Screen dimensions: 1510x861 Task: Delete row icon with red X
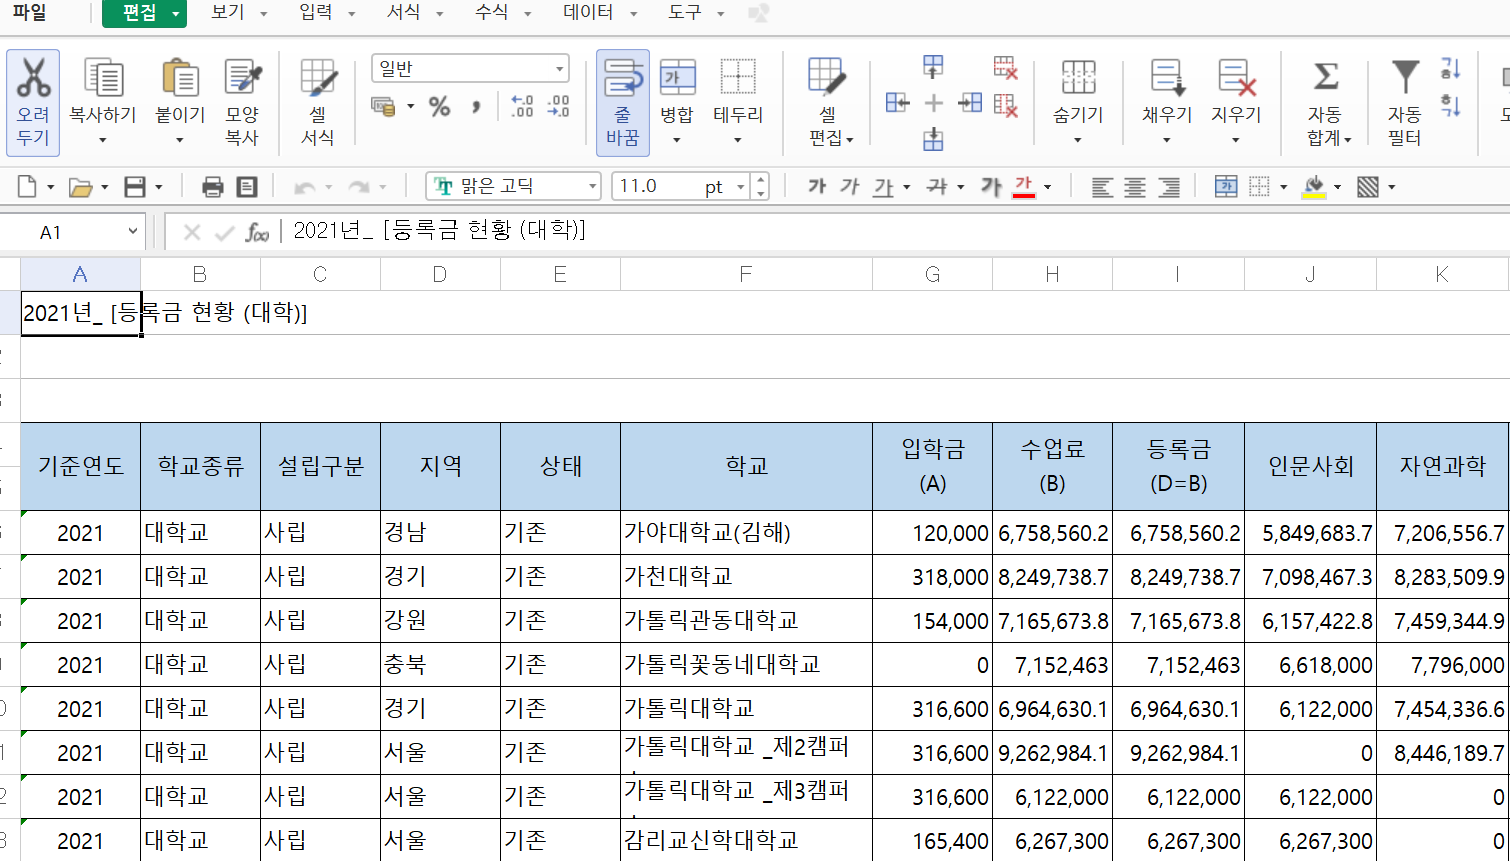click(1006, 68)
